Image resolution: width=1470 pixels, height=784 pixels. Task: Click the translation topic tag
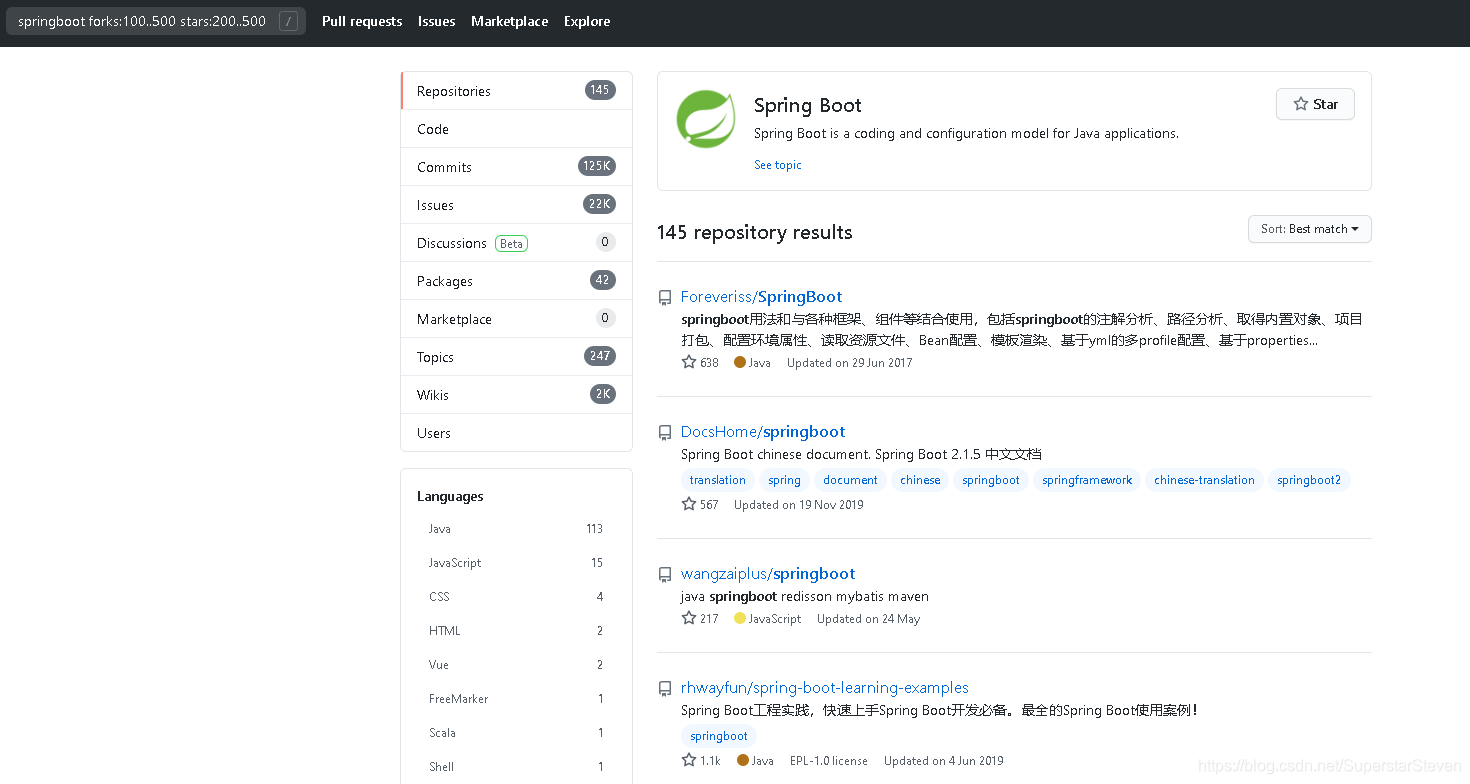pos(718,480)
